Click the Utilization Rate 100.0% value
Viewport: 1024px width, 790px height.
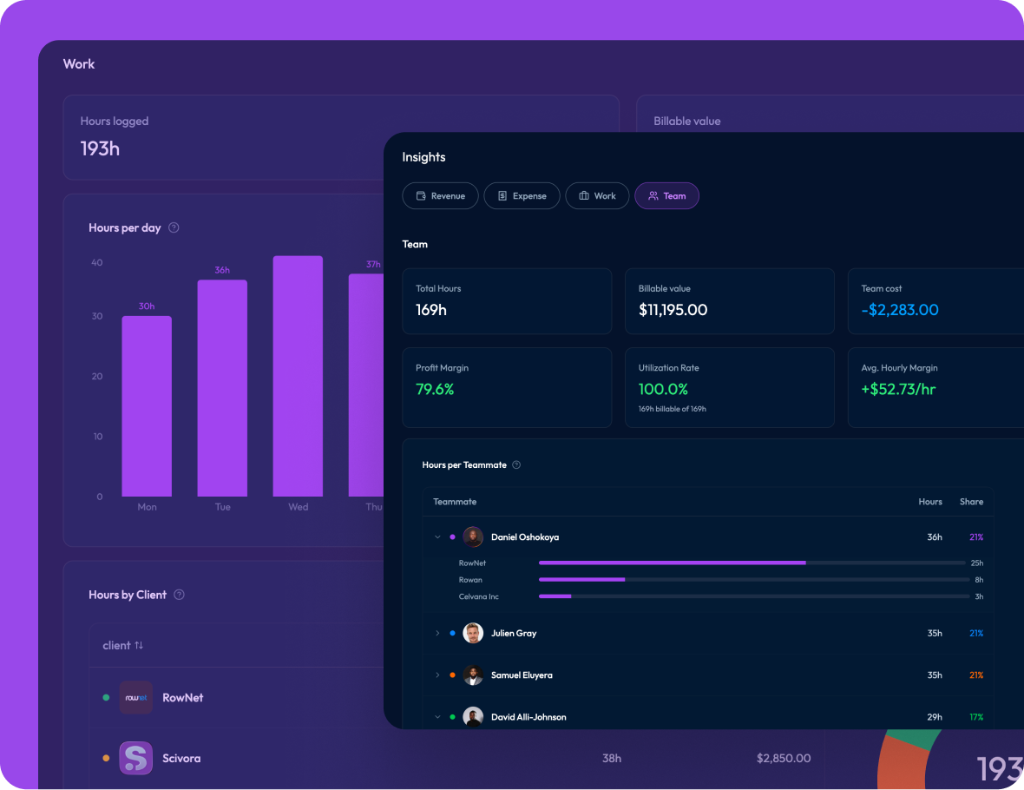pos(663,390)
